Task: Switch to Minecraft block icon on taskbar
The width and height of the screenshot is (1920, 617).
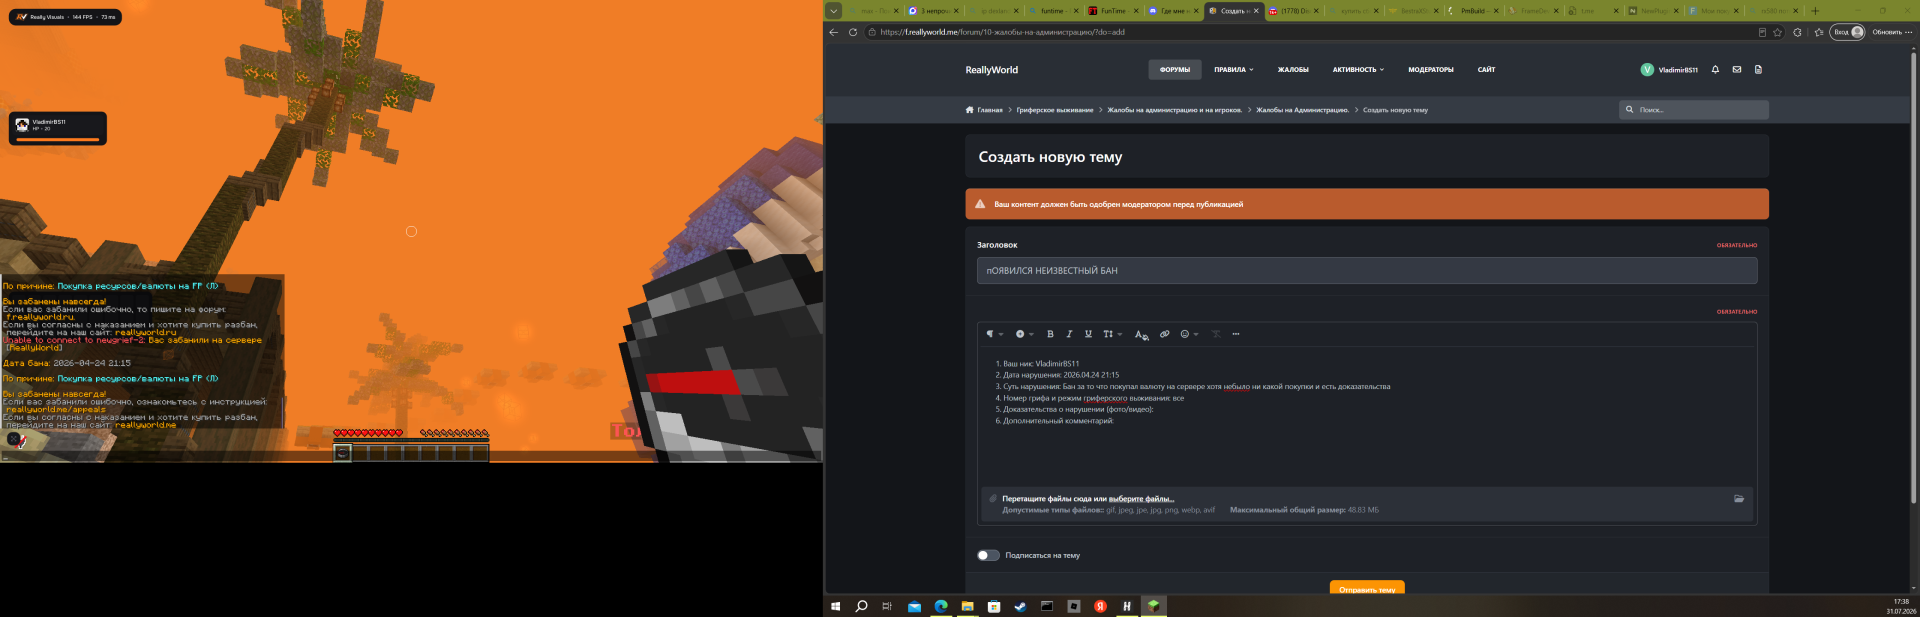Action: (1153, 606)
